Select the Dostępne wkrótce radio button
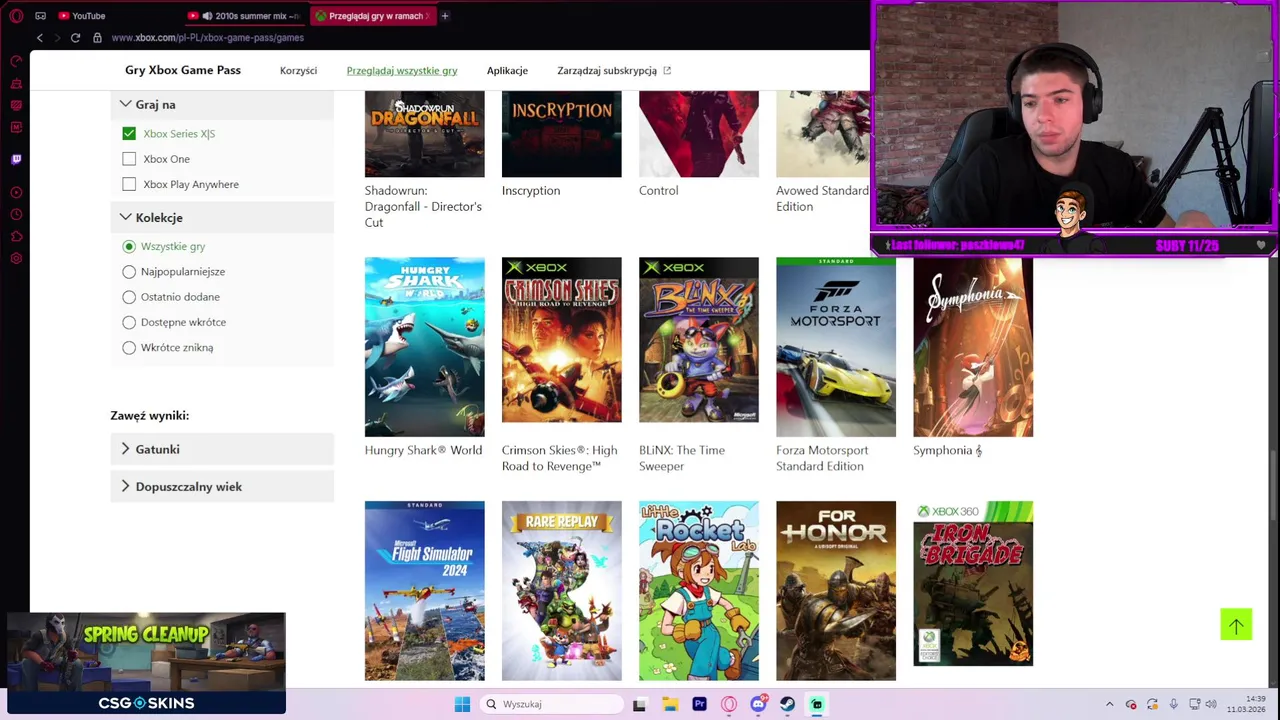Image resolution: width=1280 pixels, height=720 pixels. pyautogui.click(x=129, y=322)
